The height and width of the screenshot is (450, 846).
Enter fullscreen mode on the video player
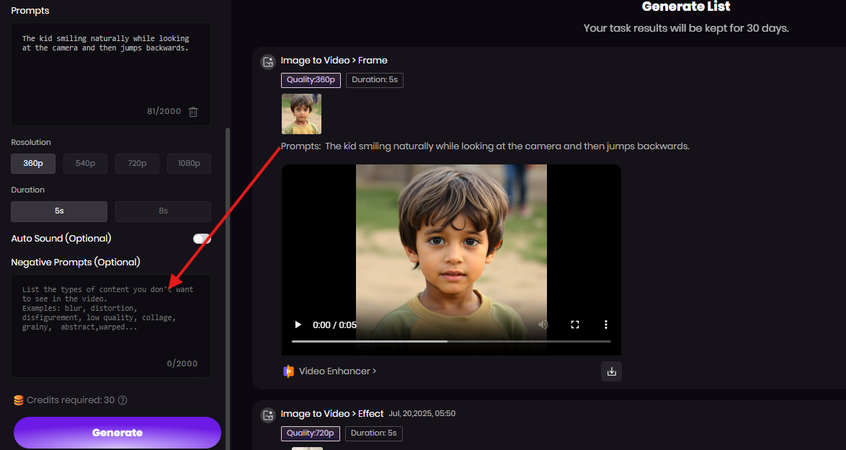(575, 324)
